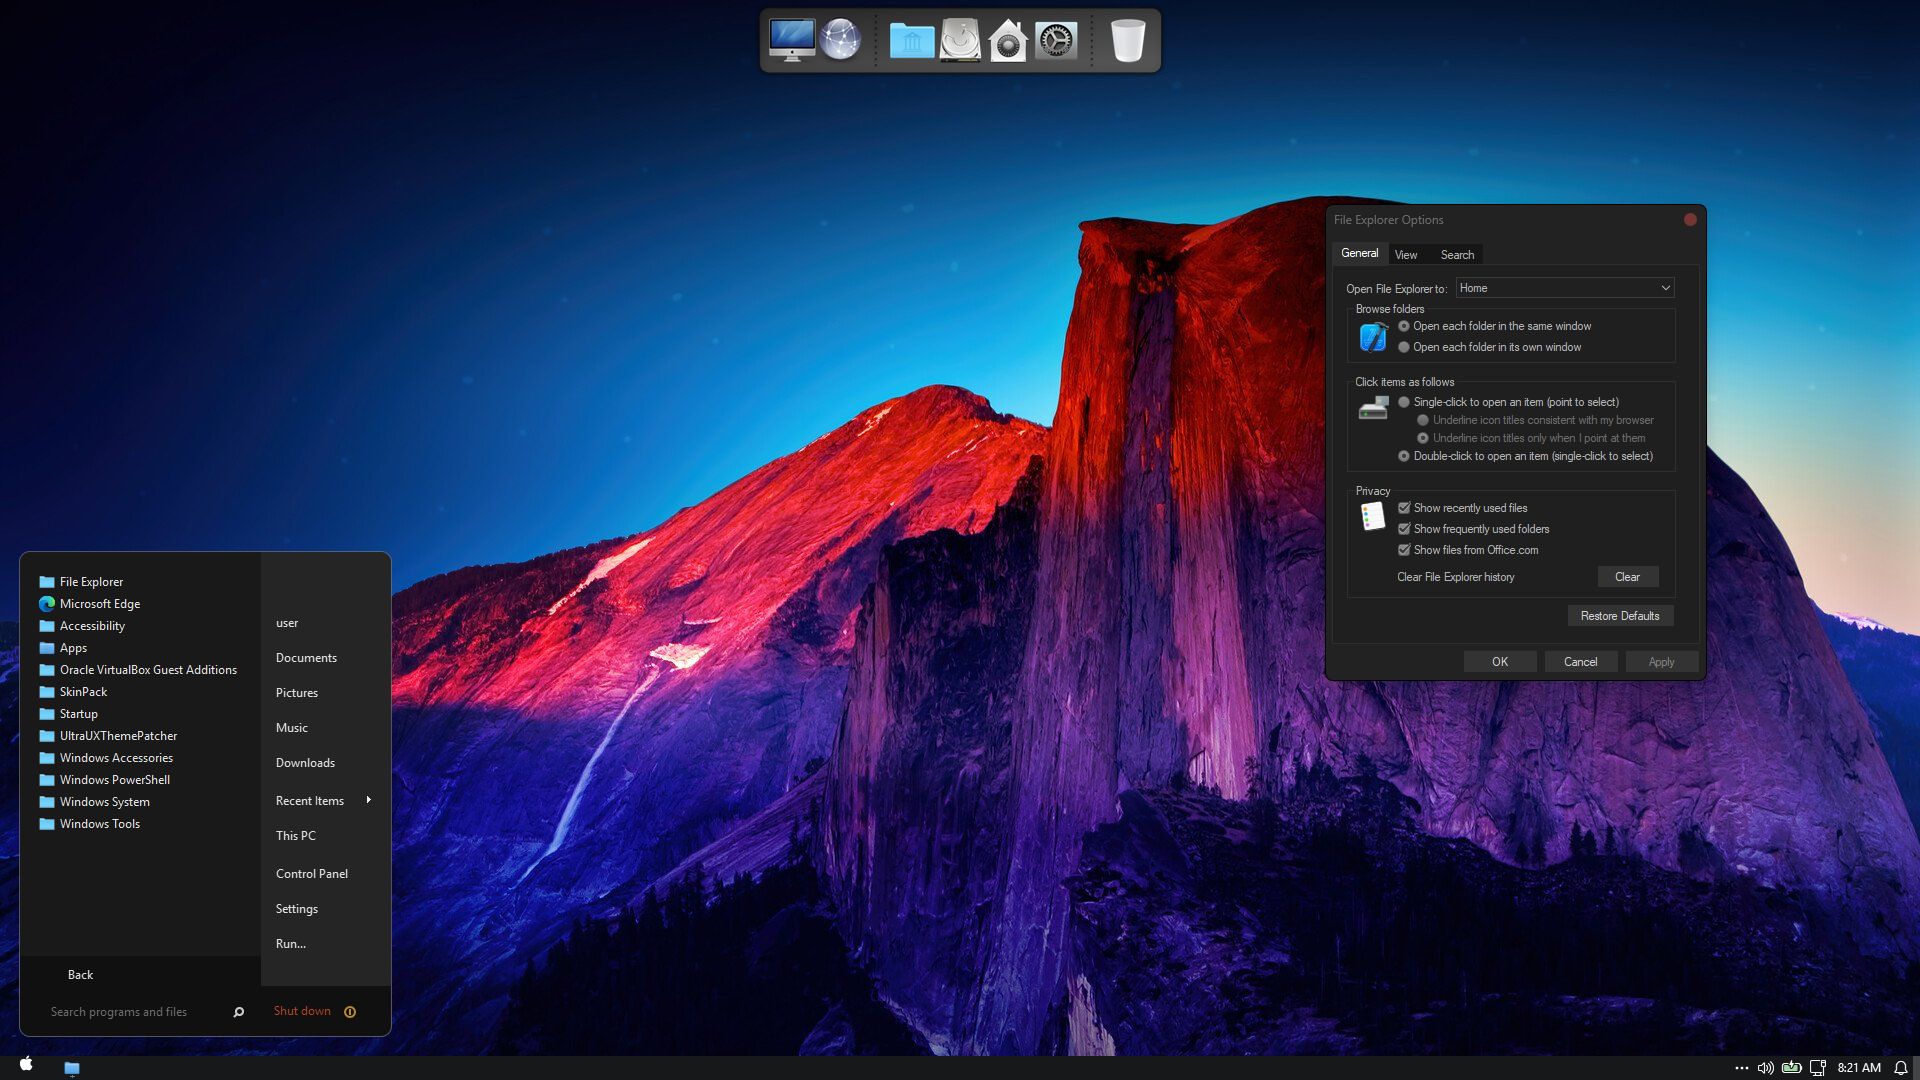Uncheck Show recently used files
The image size is (1920, 1080).
click(x=1404, y=508)
